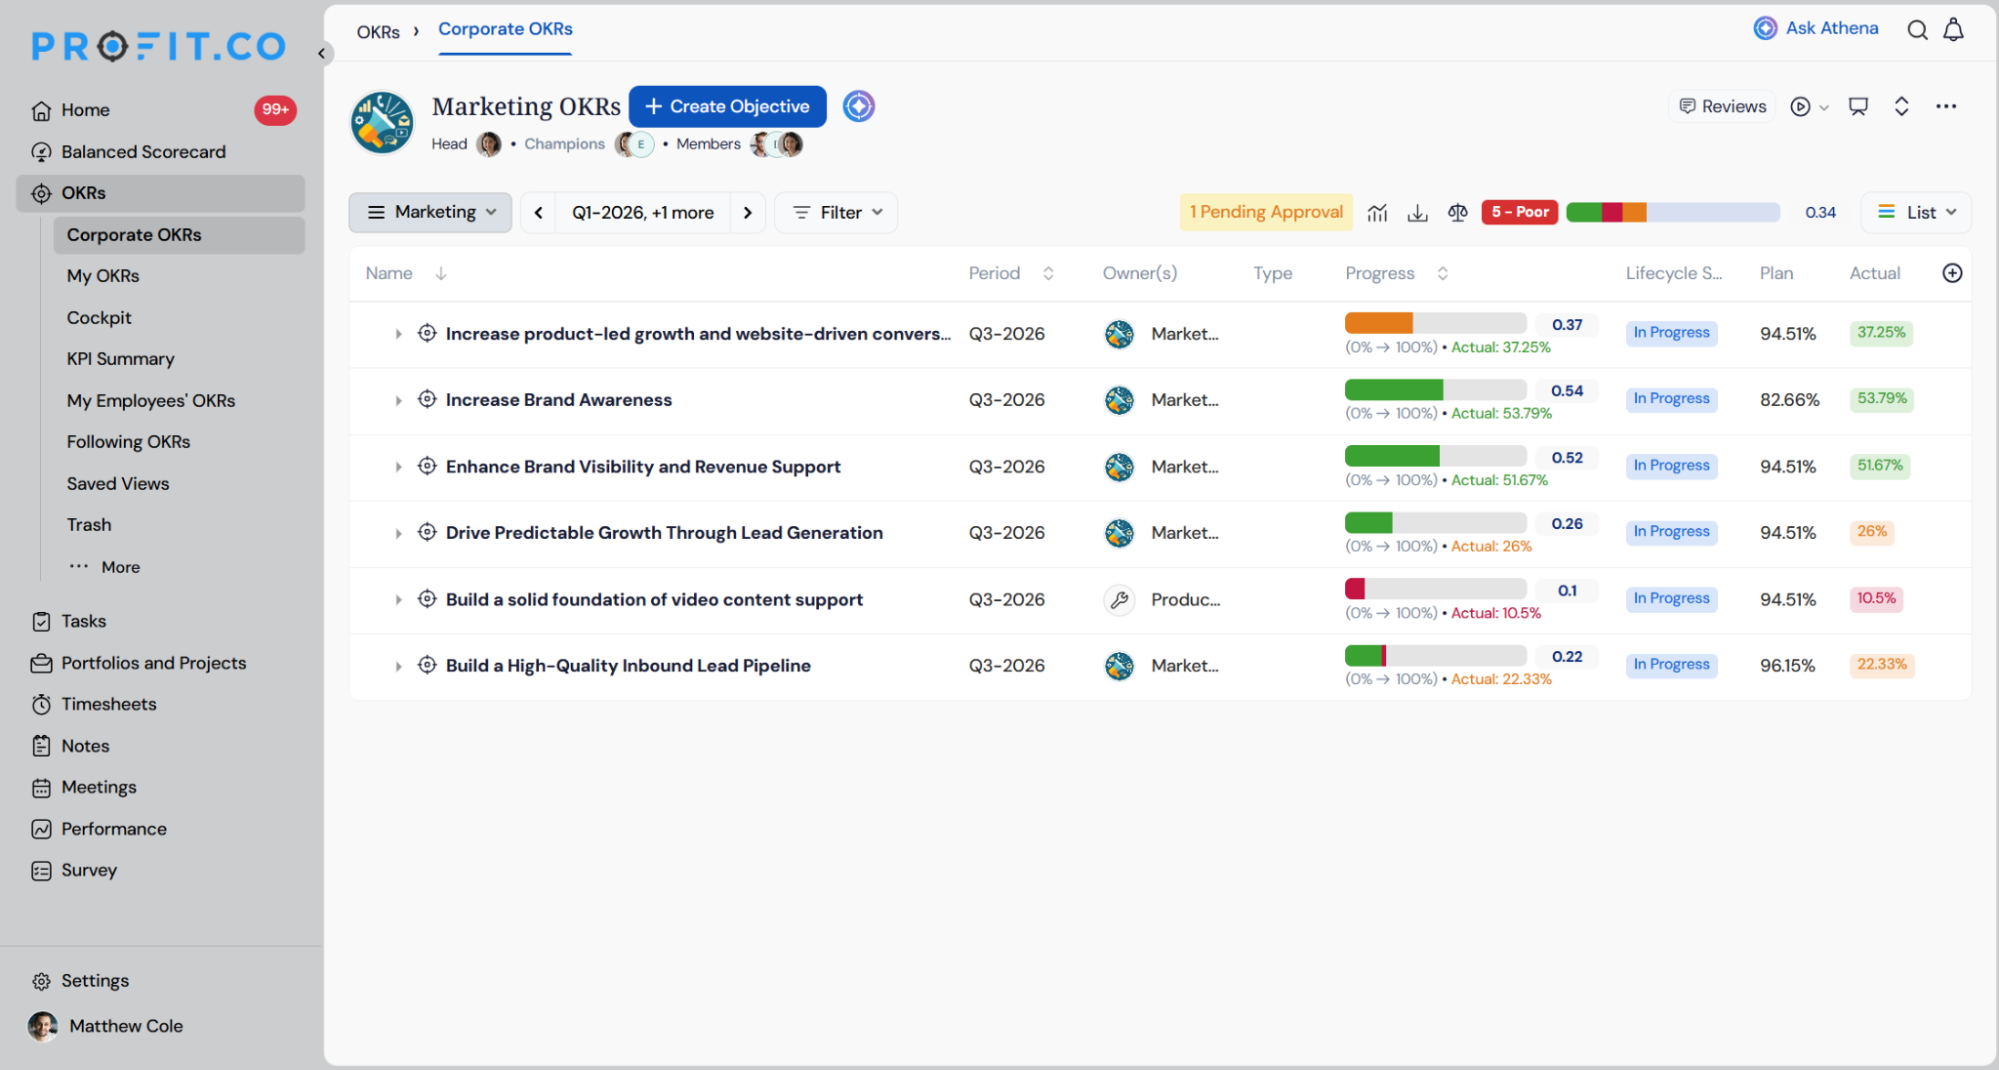
Task: Open the 1 Pending Approval link
Action: (x=1266, y=212)
